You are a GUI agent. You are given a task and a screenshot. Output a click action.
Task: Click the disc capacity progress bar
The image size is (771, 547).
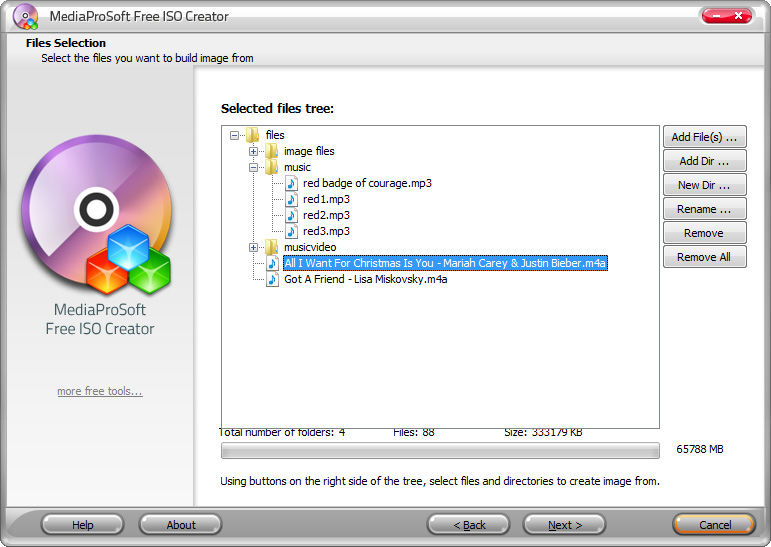(x=440, y=450)
